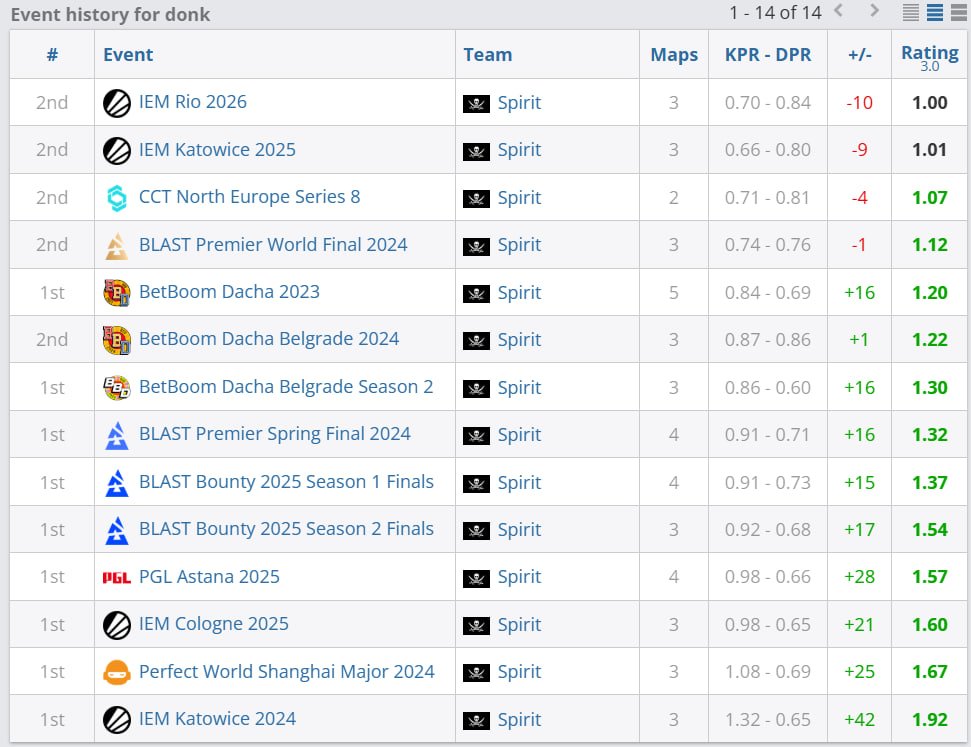This screenshot has width=971, height=747.
Task: Open BLAST Bounty 2025 Season 2 Finals link
Action: click(x=286, y=529)
